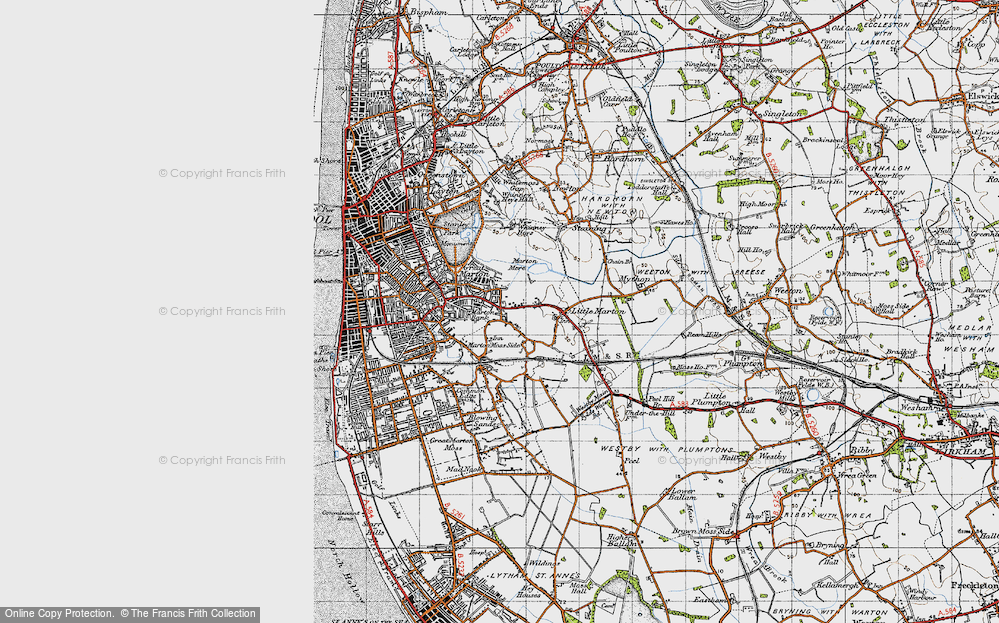Click the GREENHALGH WITH THISTLETON parish label
The width and height of the screenshot is (999, 623).
pyautogui.click(x=877, y=180)
